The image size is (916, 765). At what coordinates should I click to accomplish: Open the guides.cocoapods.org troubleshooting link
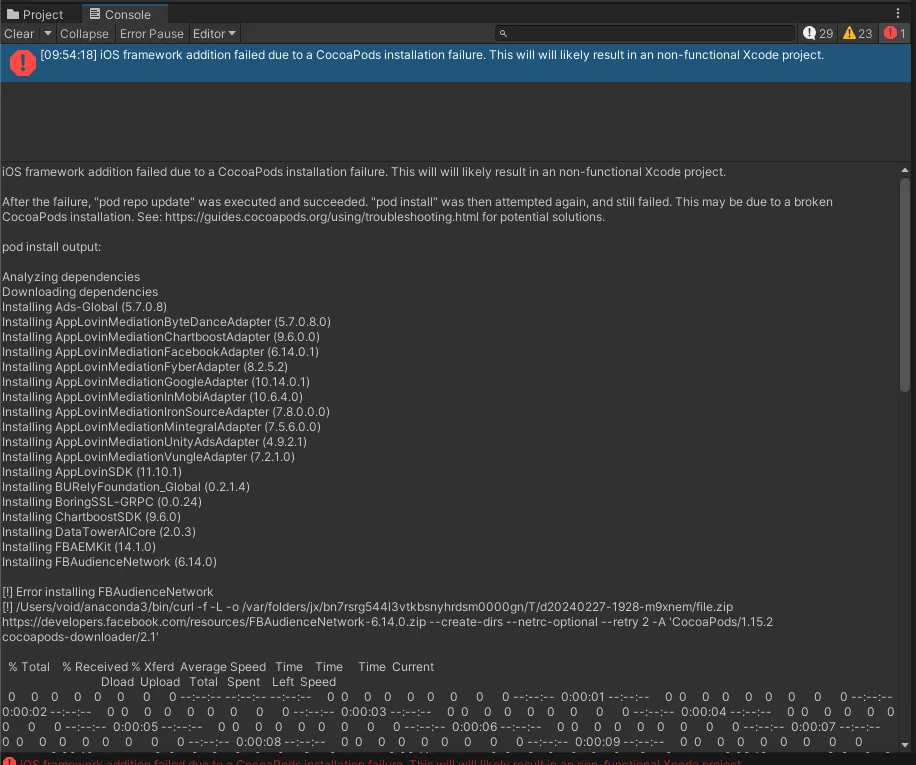321,217
